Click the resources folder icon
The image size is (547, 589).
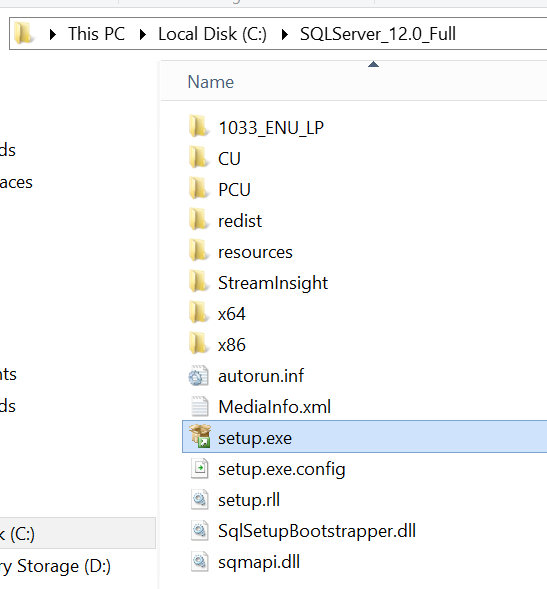click(198, 251)
